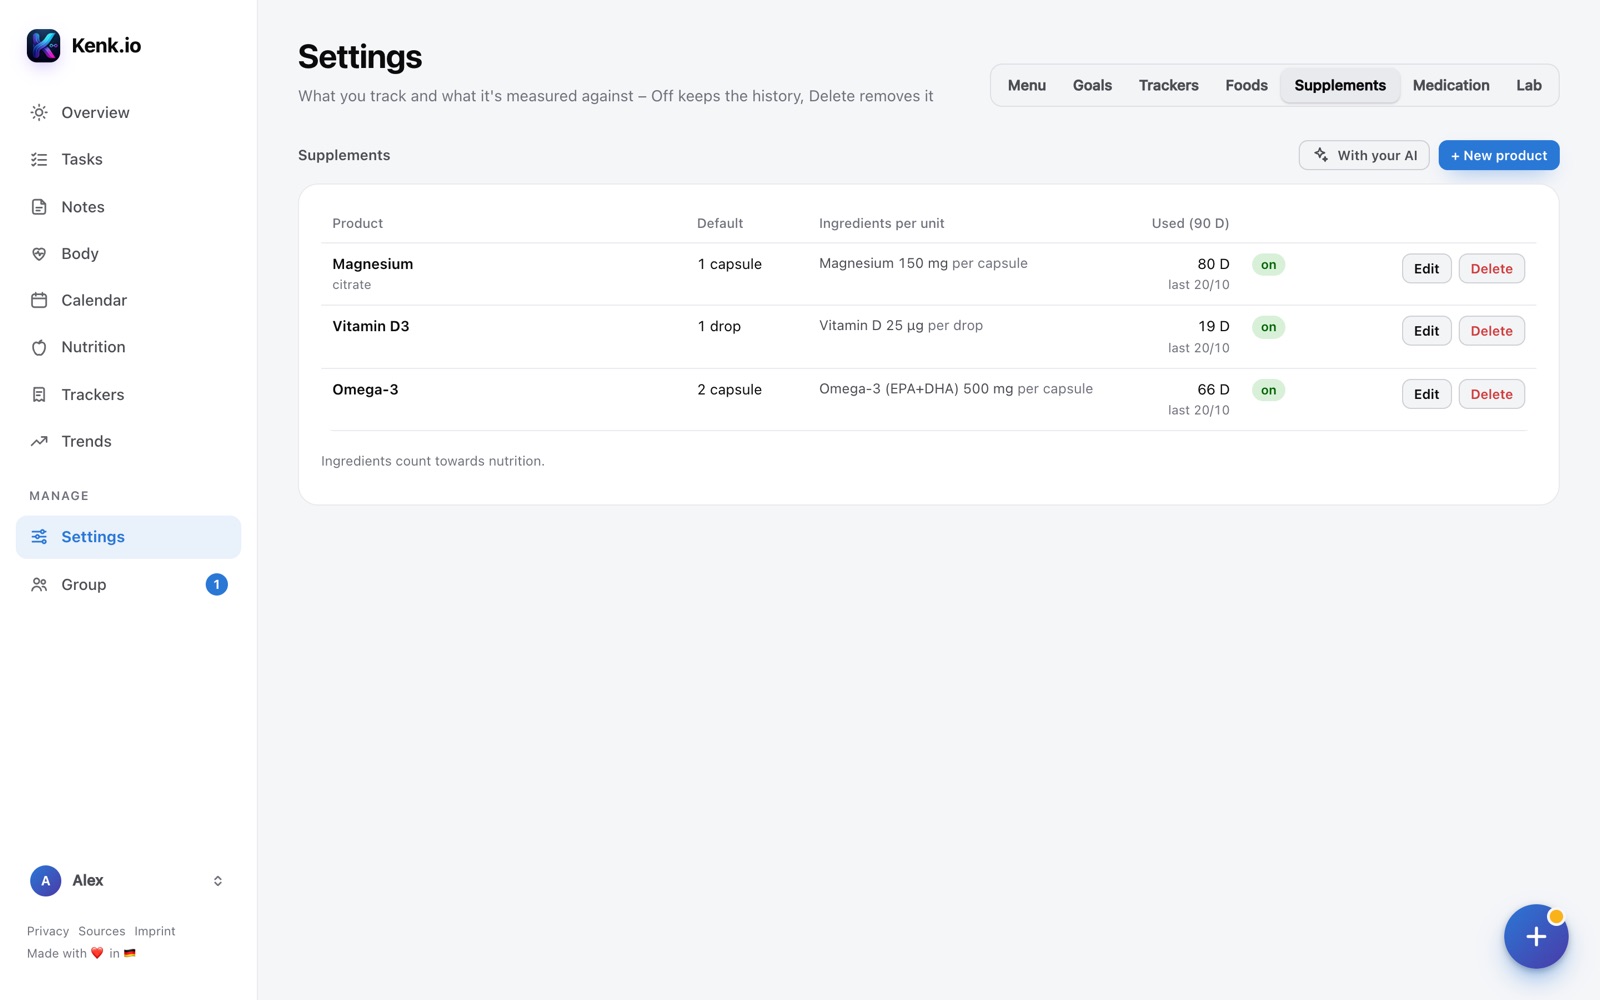Click the floating plus add button
The width and height of the screenshot is (1600, 1000).
pyautogui.click(x=1536, y=936)
